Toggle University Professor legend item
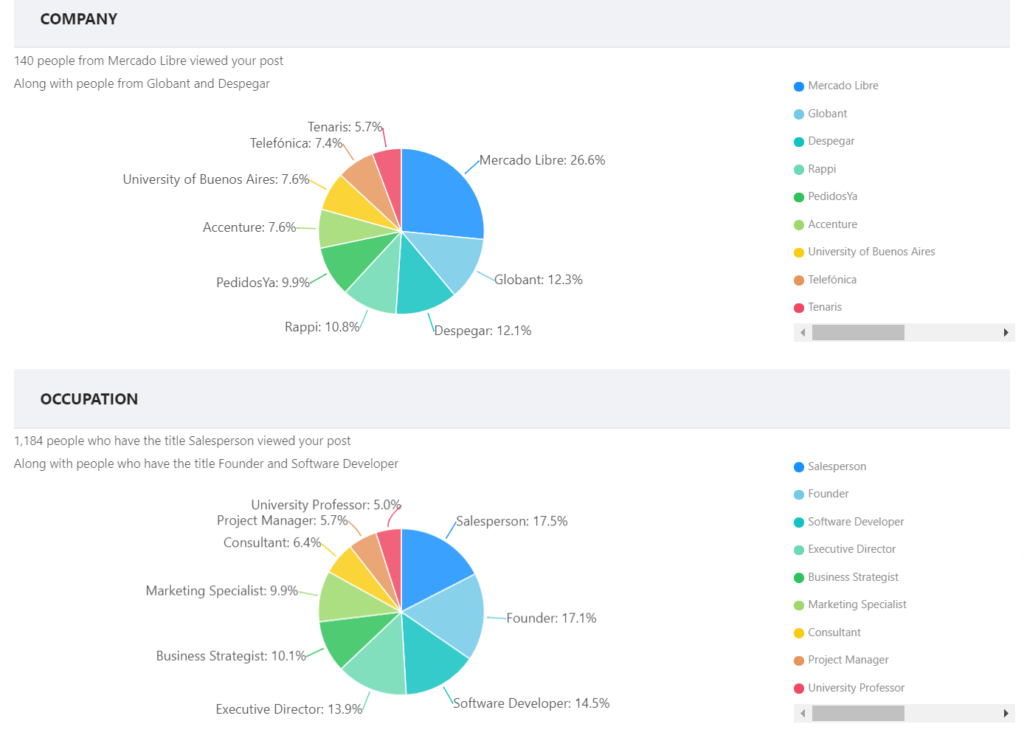The height and width of the screenshot is (741, 1024). coord(855,688)
